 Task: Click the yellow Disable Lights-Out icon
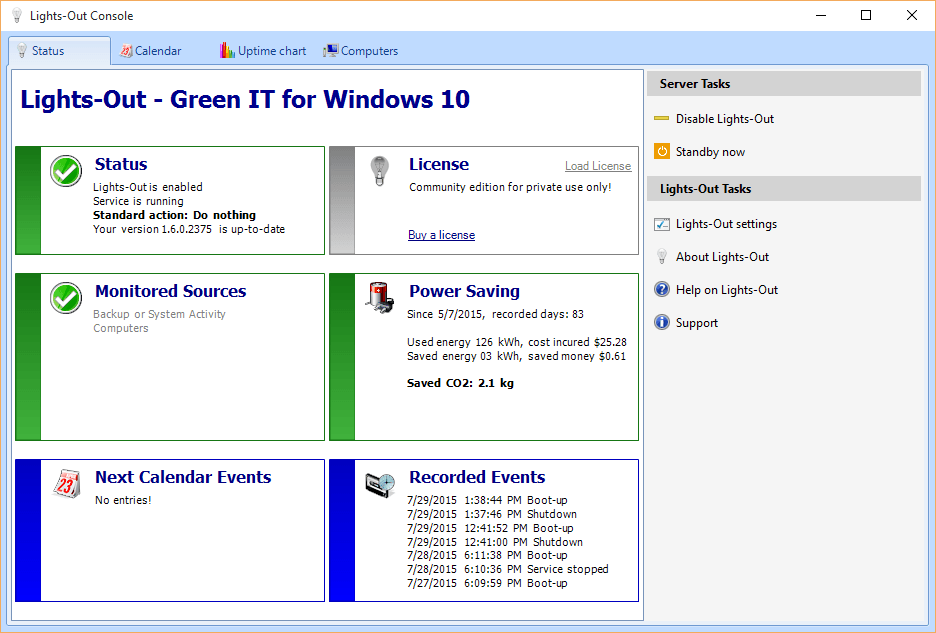tap(661, 118)
